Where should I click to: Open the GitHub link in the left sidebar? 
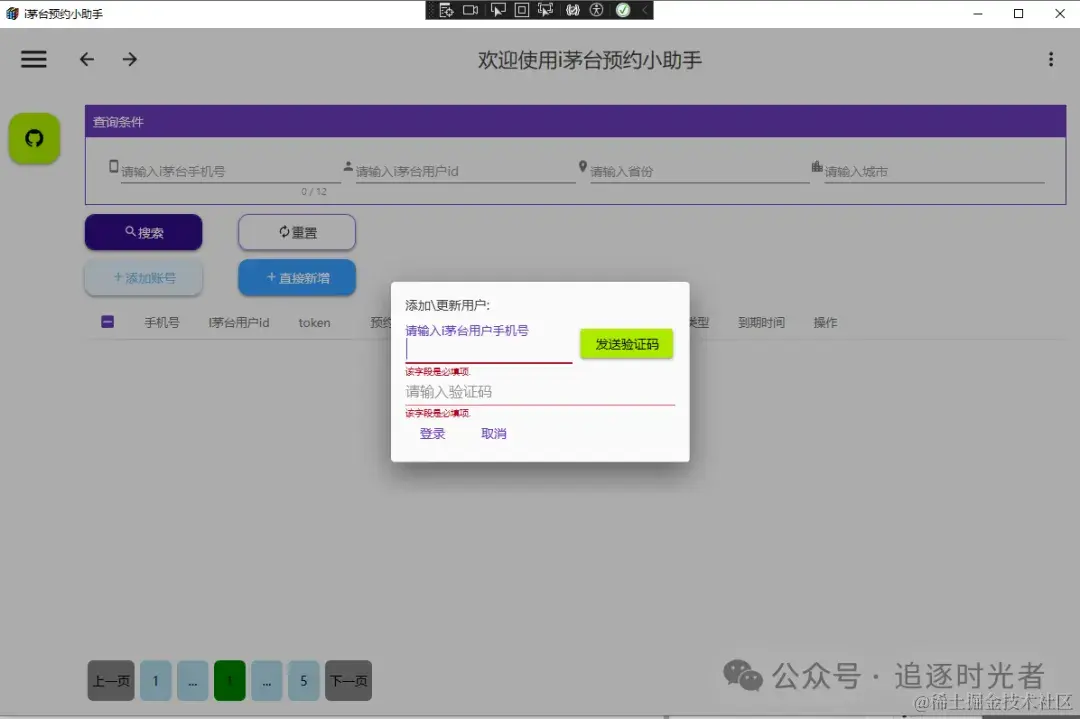click(x=34, y=139)
